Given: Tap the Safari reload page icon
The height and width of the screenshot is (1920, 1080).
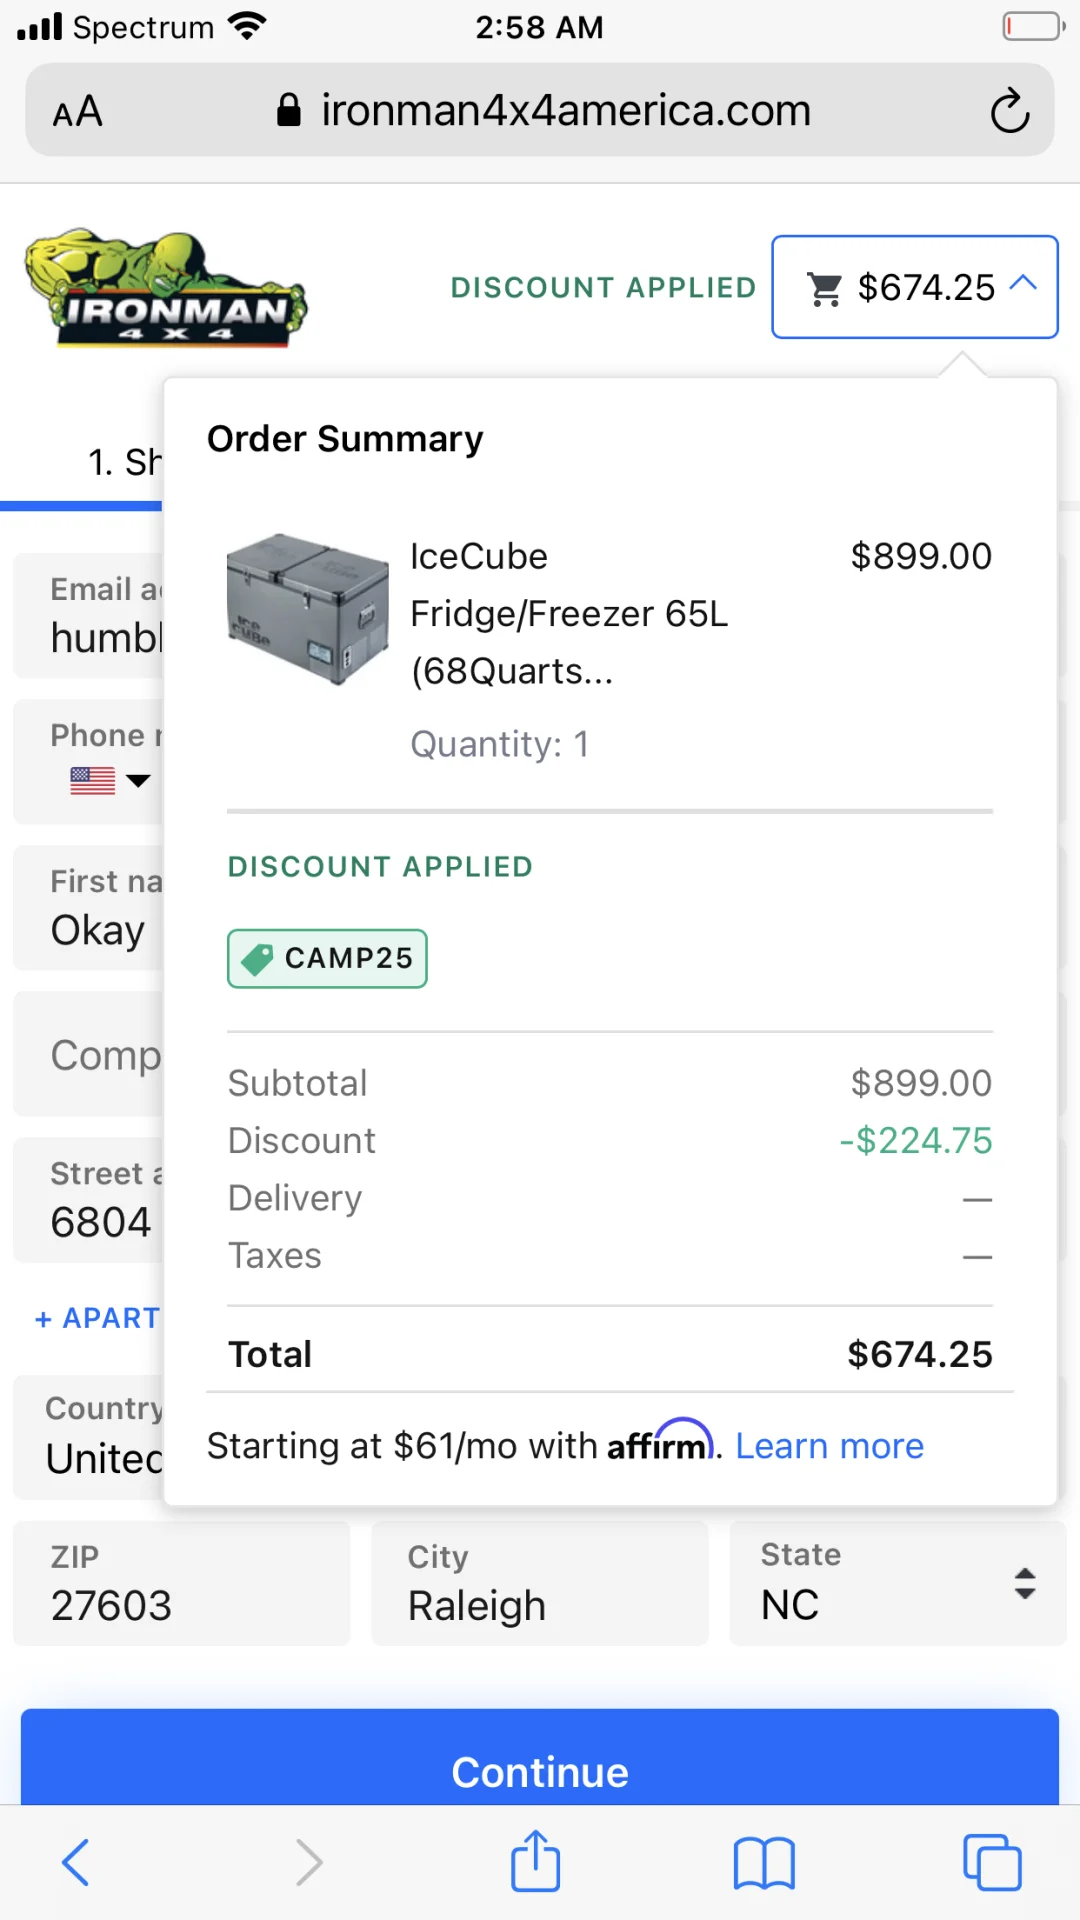Looking at the screenshot, I should [x=1009, y=111].
